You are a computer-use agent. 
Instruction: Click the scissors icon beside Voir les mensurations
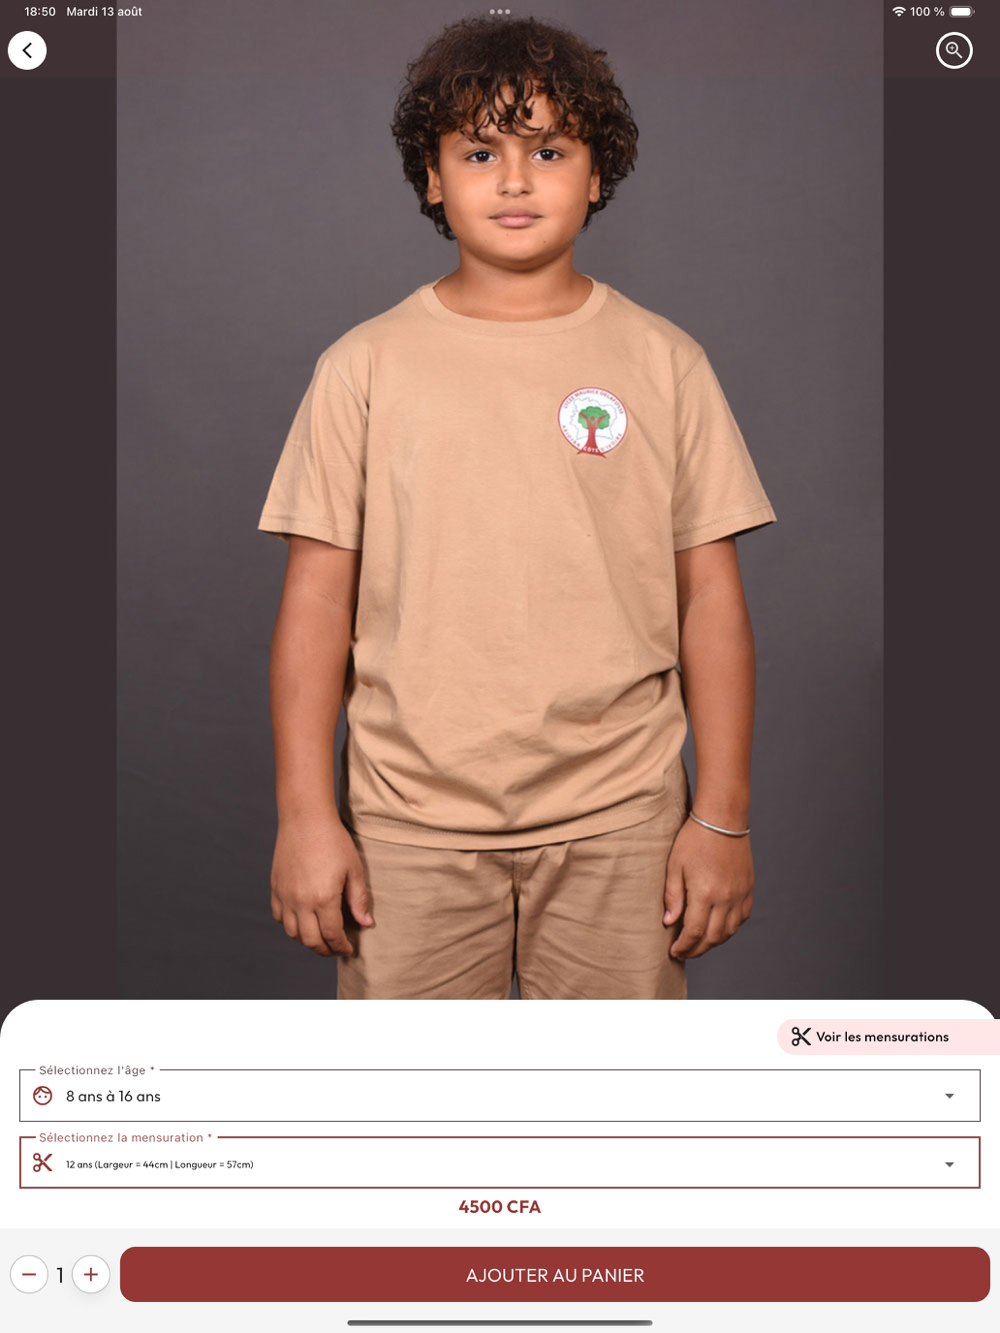[801, 1037]
